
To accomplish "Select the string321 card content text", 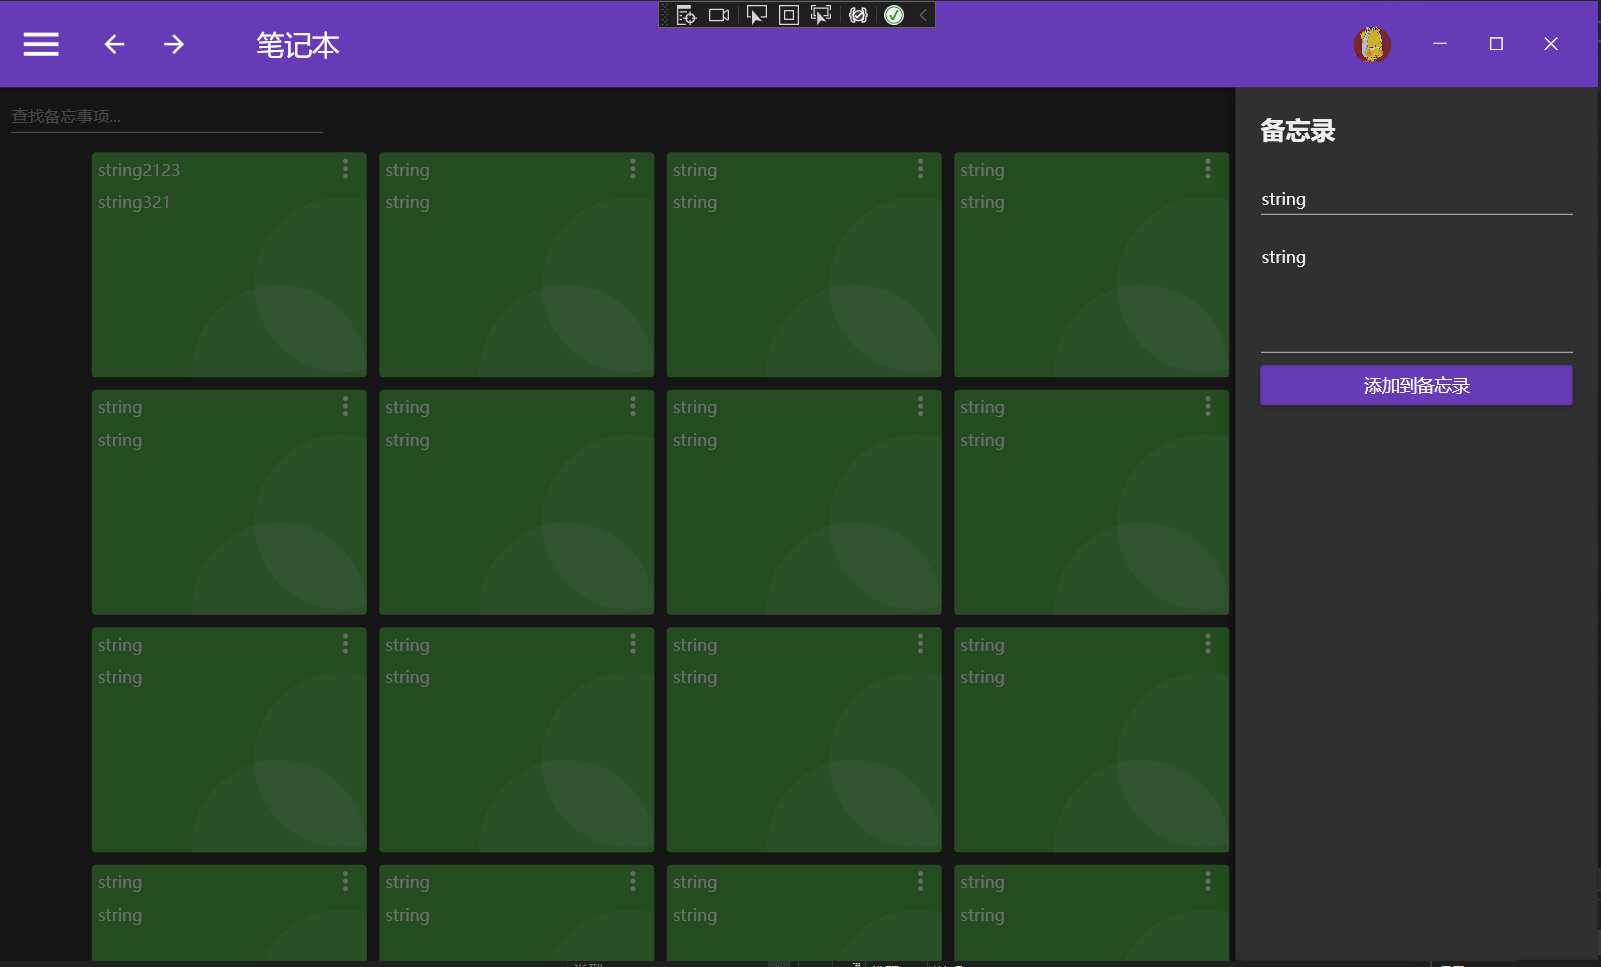I will click(x=134, y=202).
